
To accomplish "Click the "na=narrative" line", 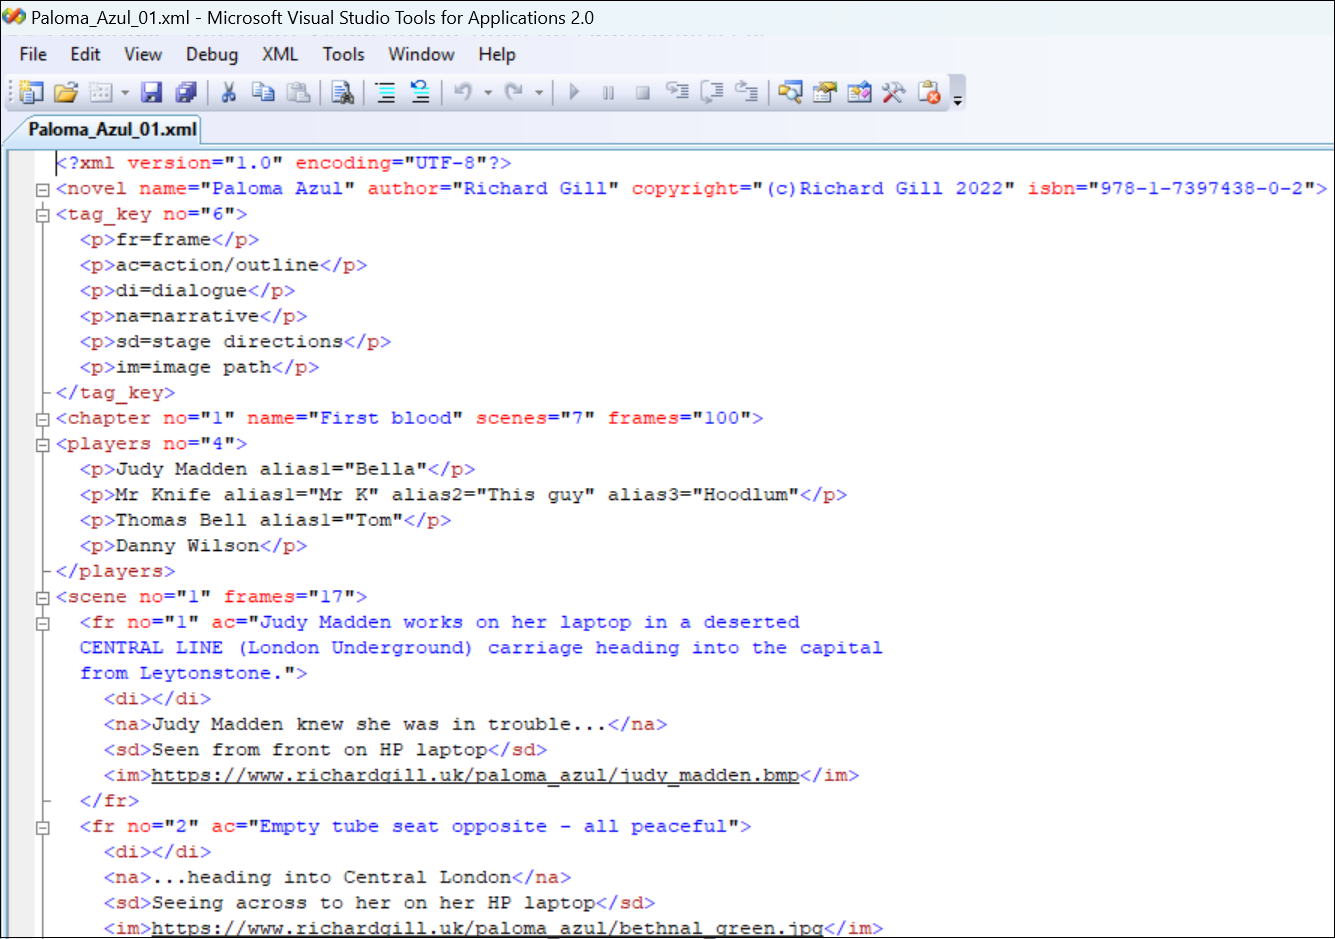I will 194,316.
